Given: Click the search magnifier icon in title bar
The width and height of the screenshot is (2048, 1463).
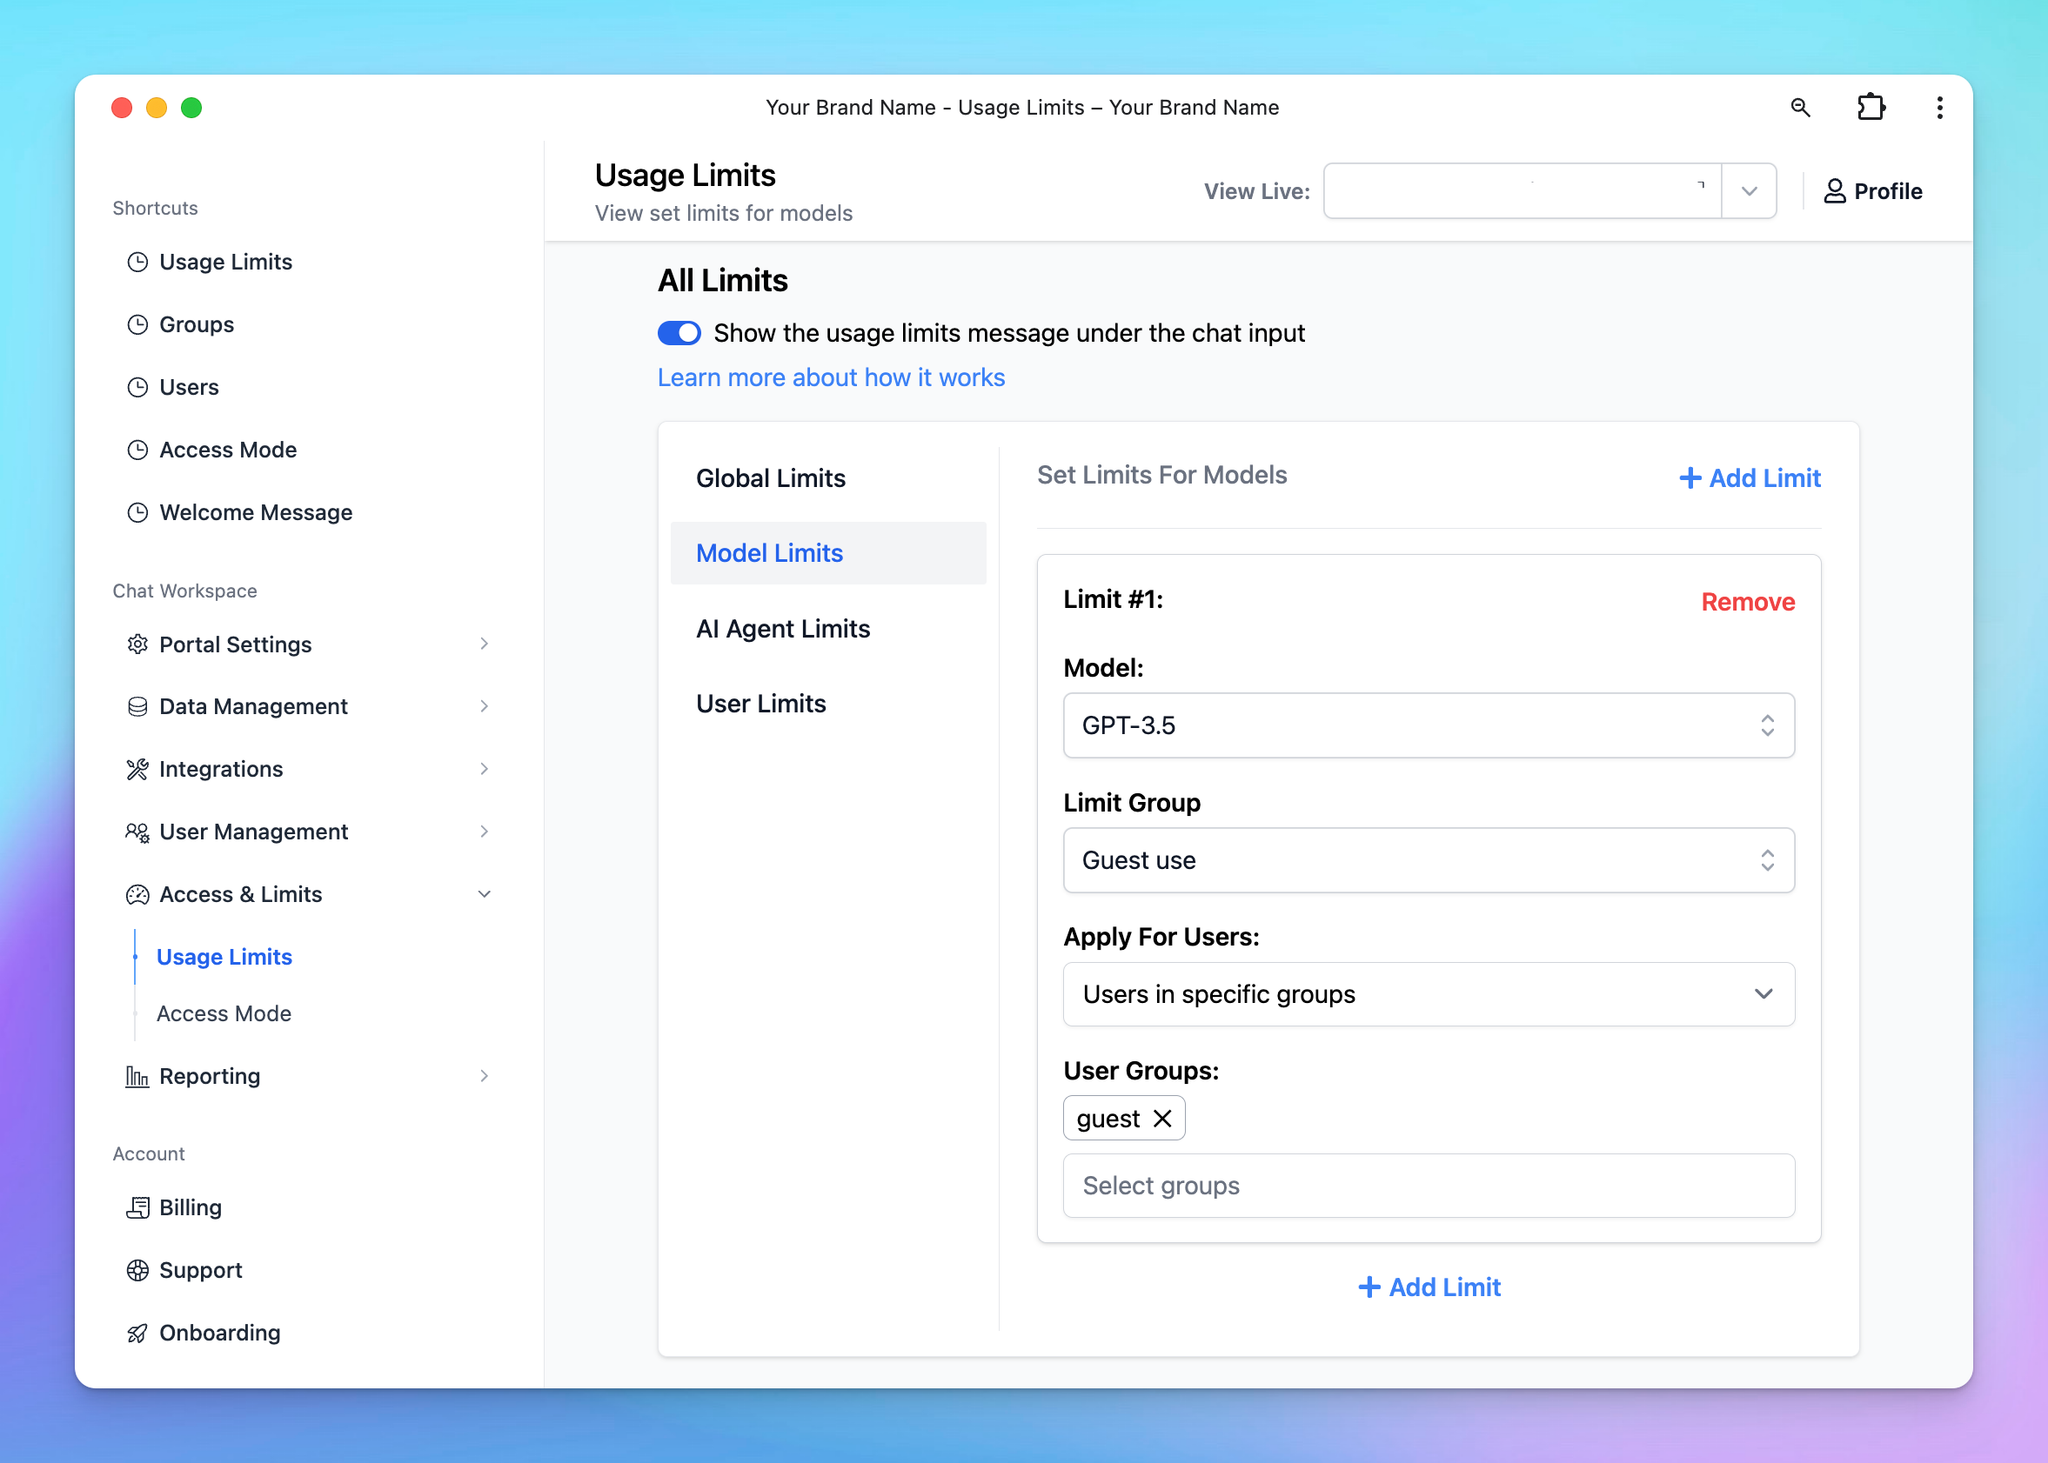Looking at the screenshot, I should [x=1800, y=107].
